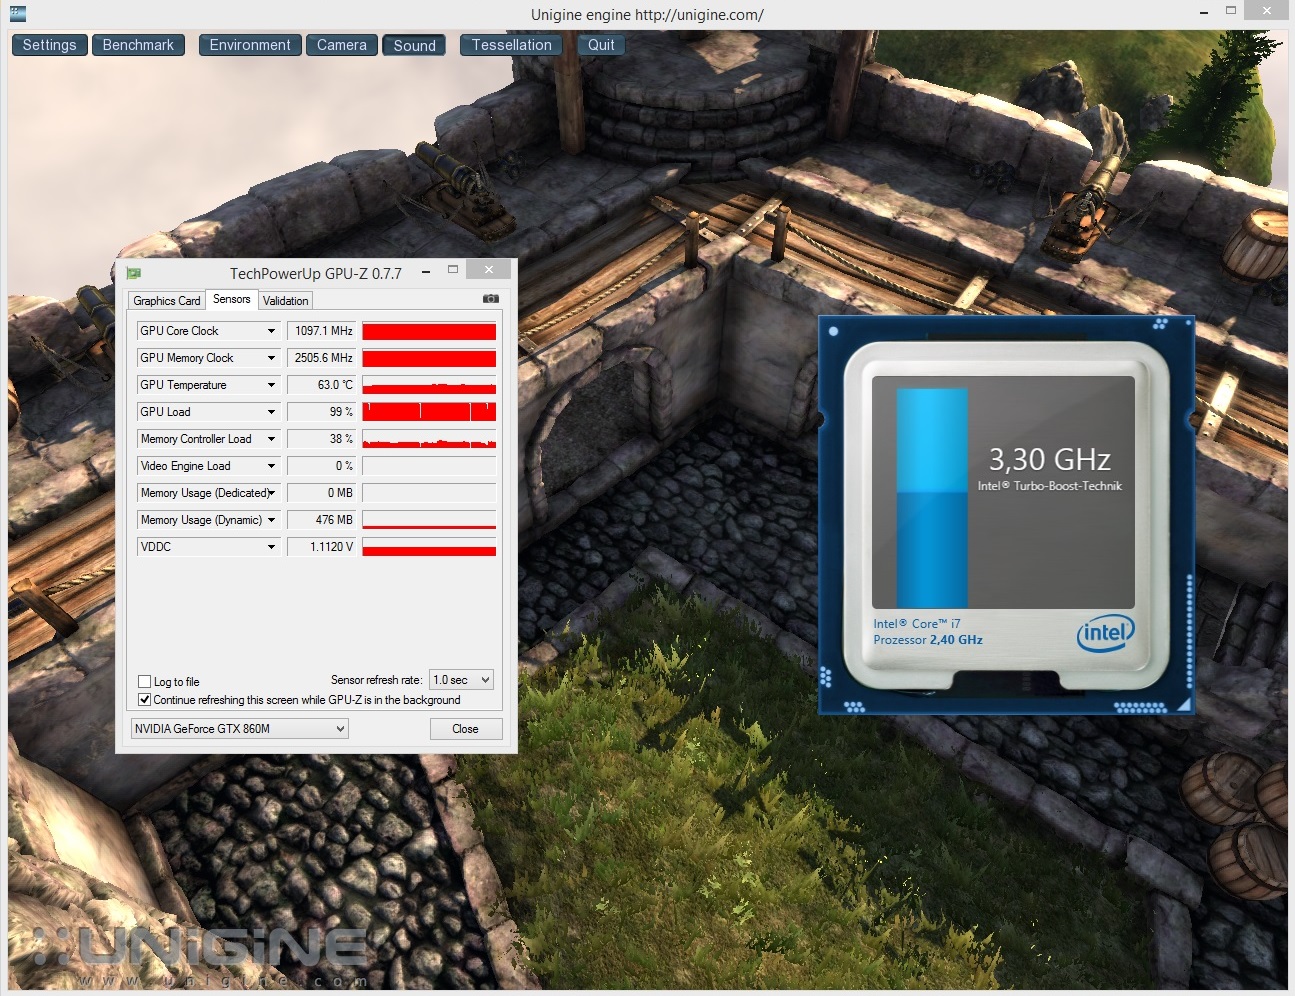1295x996 pixels.
Task: Switch to the Graphics Card tab
Action: coord(167,301)
